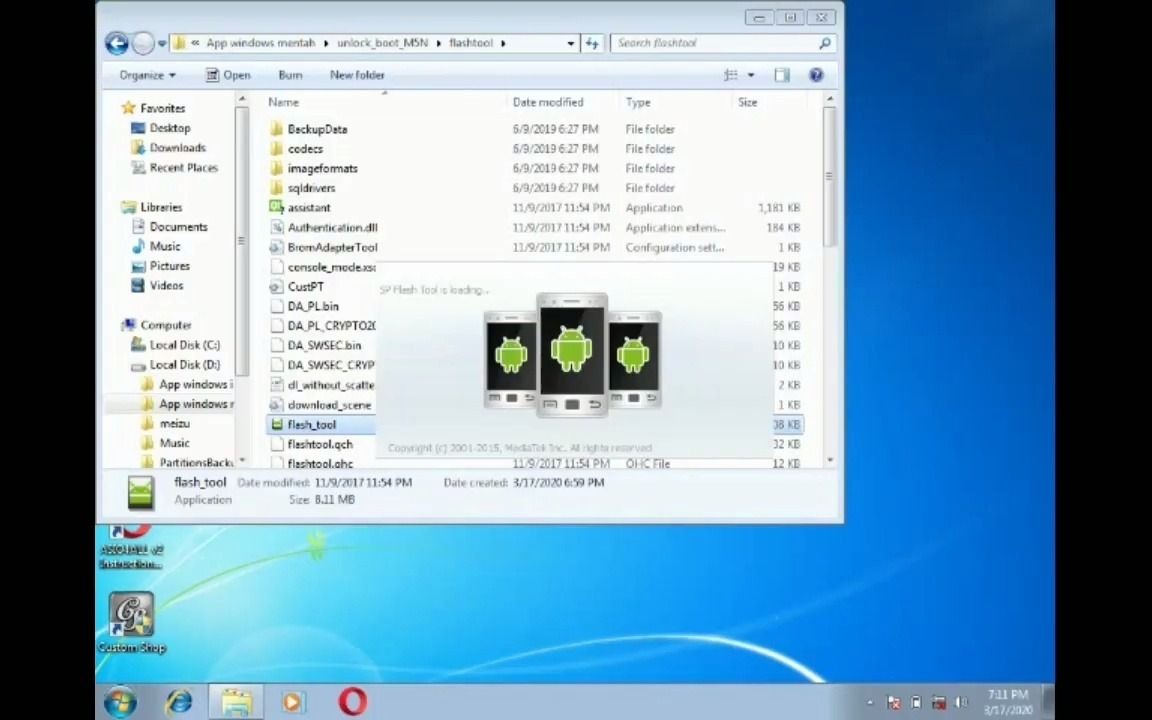The height and width of the screenshot is (720, 1152).
Task: Click New folder button
Action: (357, 75)
